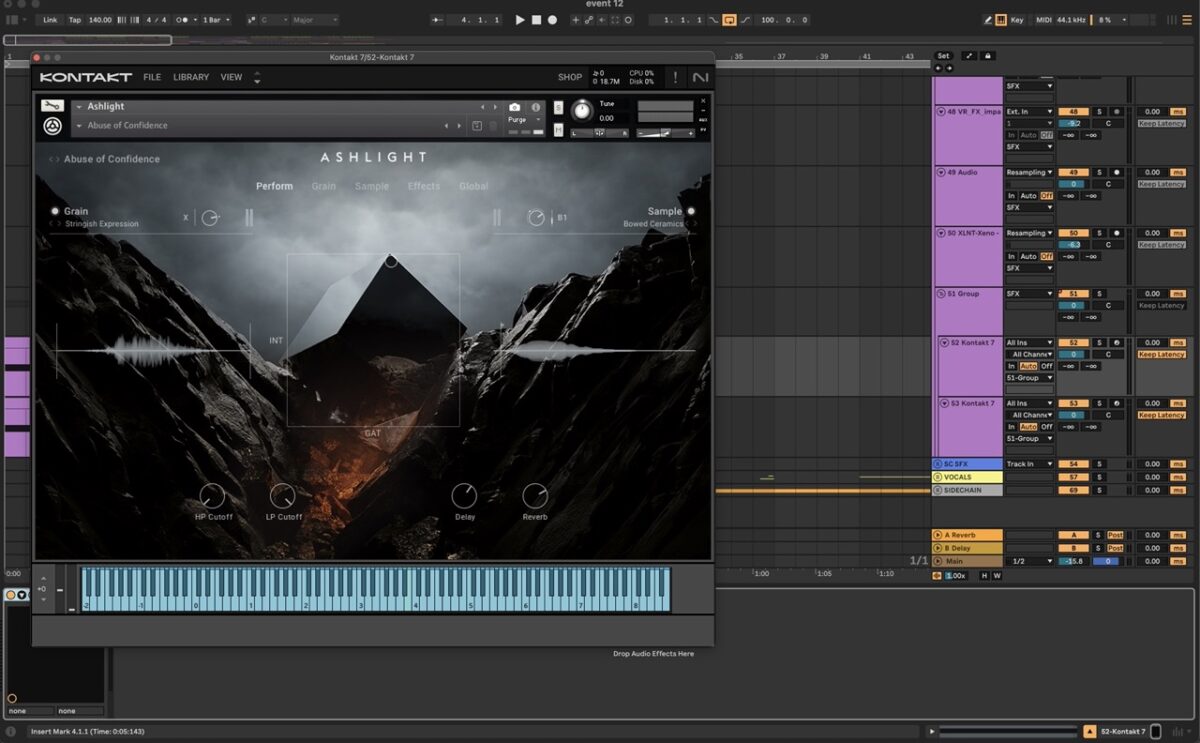
Task: Open the 1 Bar quantization dropdown
Action: point(216,20)
